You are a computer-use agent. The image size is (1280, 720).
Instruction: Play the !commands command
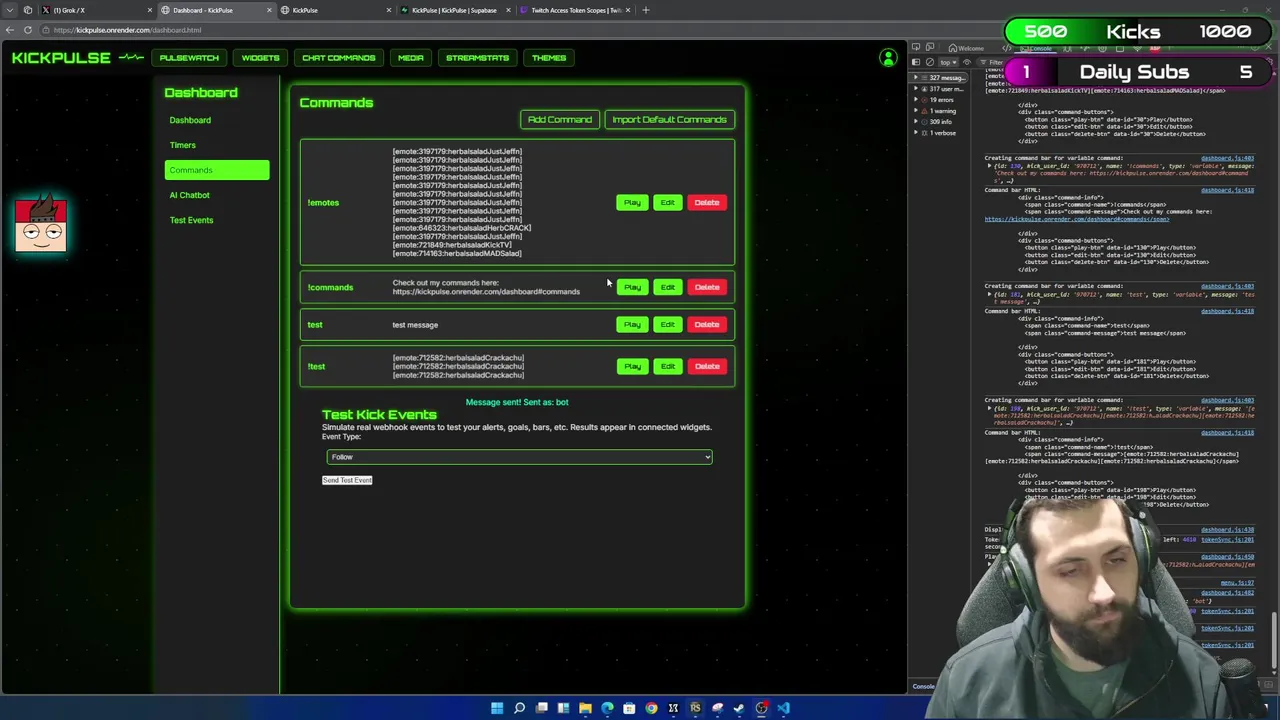tap(632, 287)
